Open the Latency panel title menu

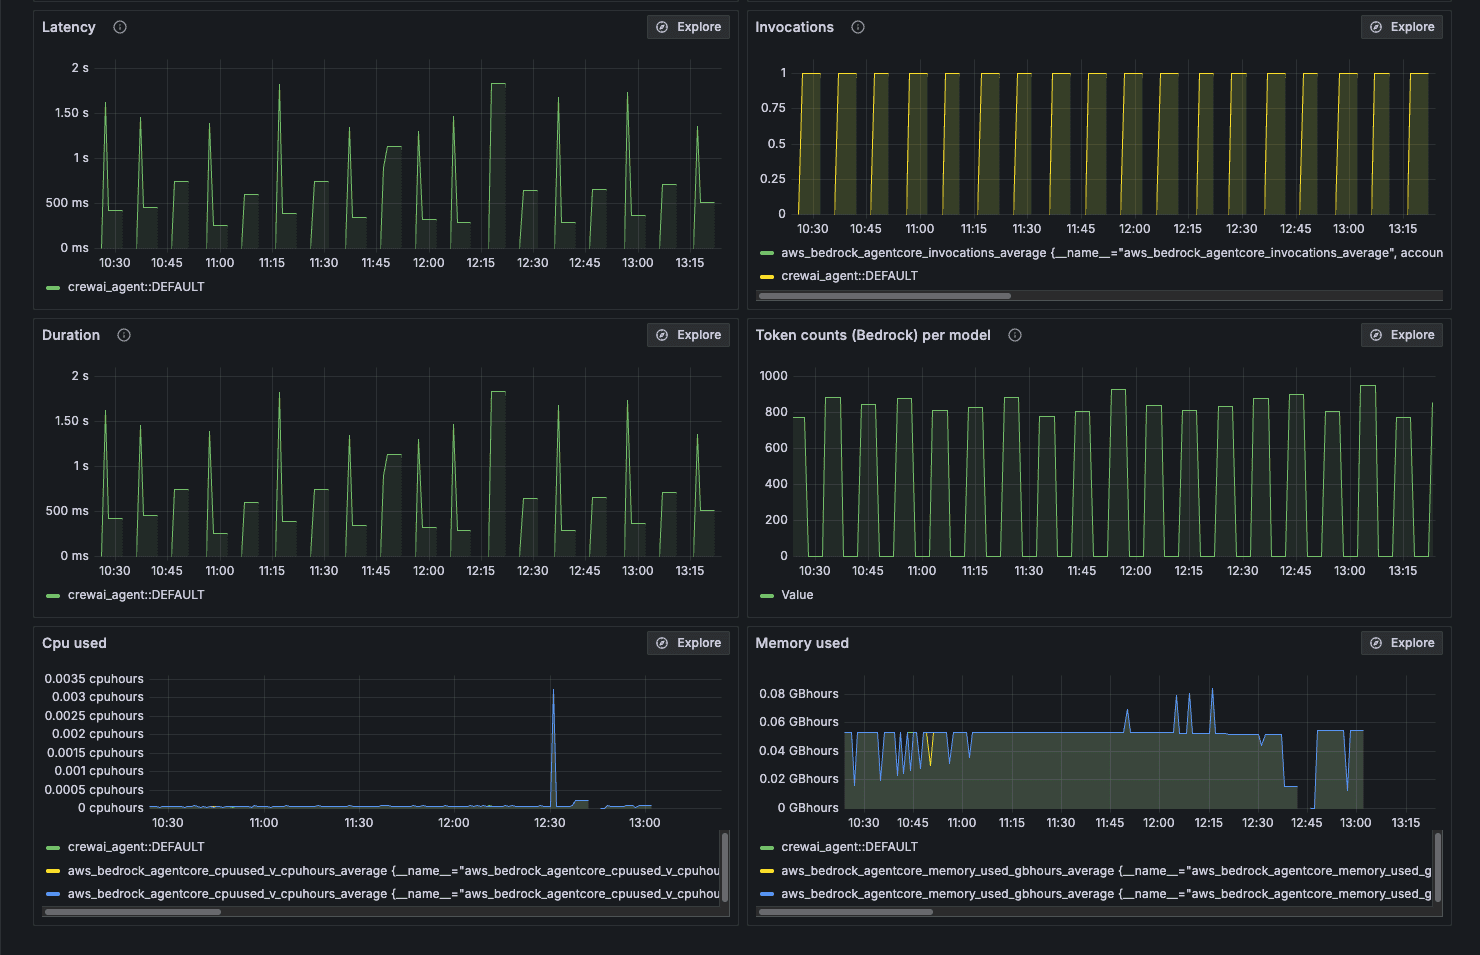click(69, 27)
